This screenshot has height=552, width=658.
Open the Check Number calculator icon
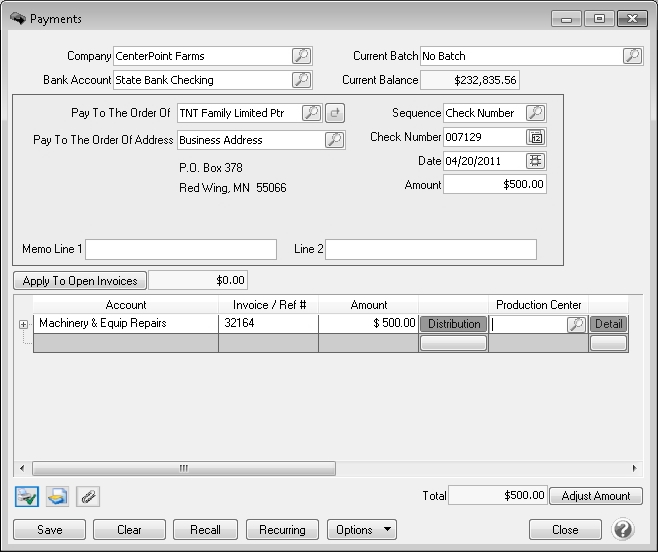[536, 137]
